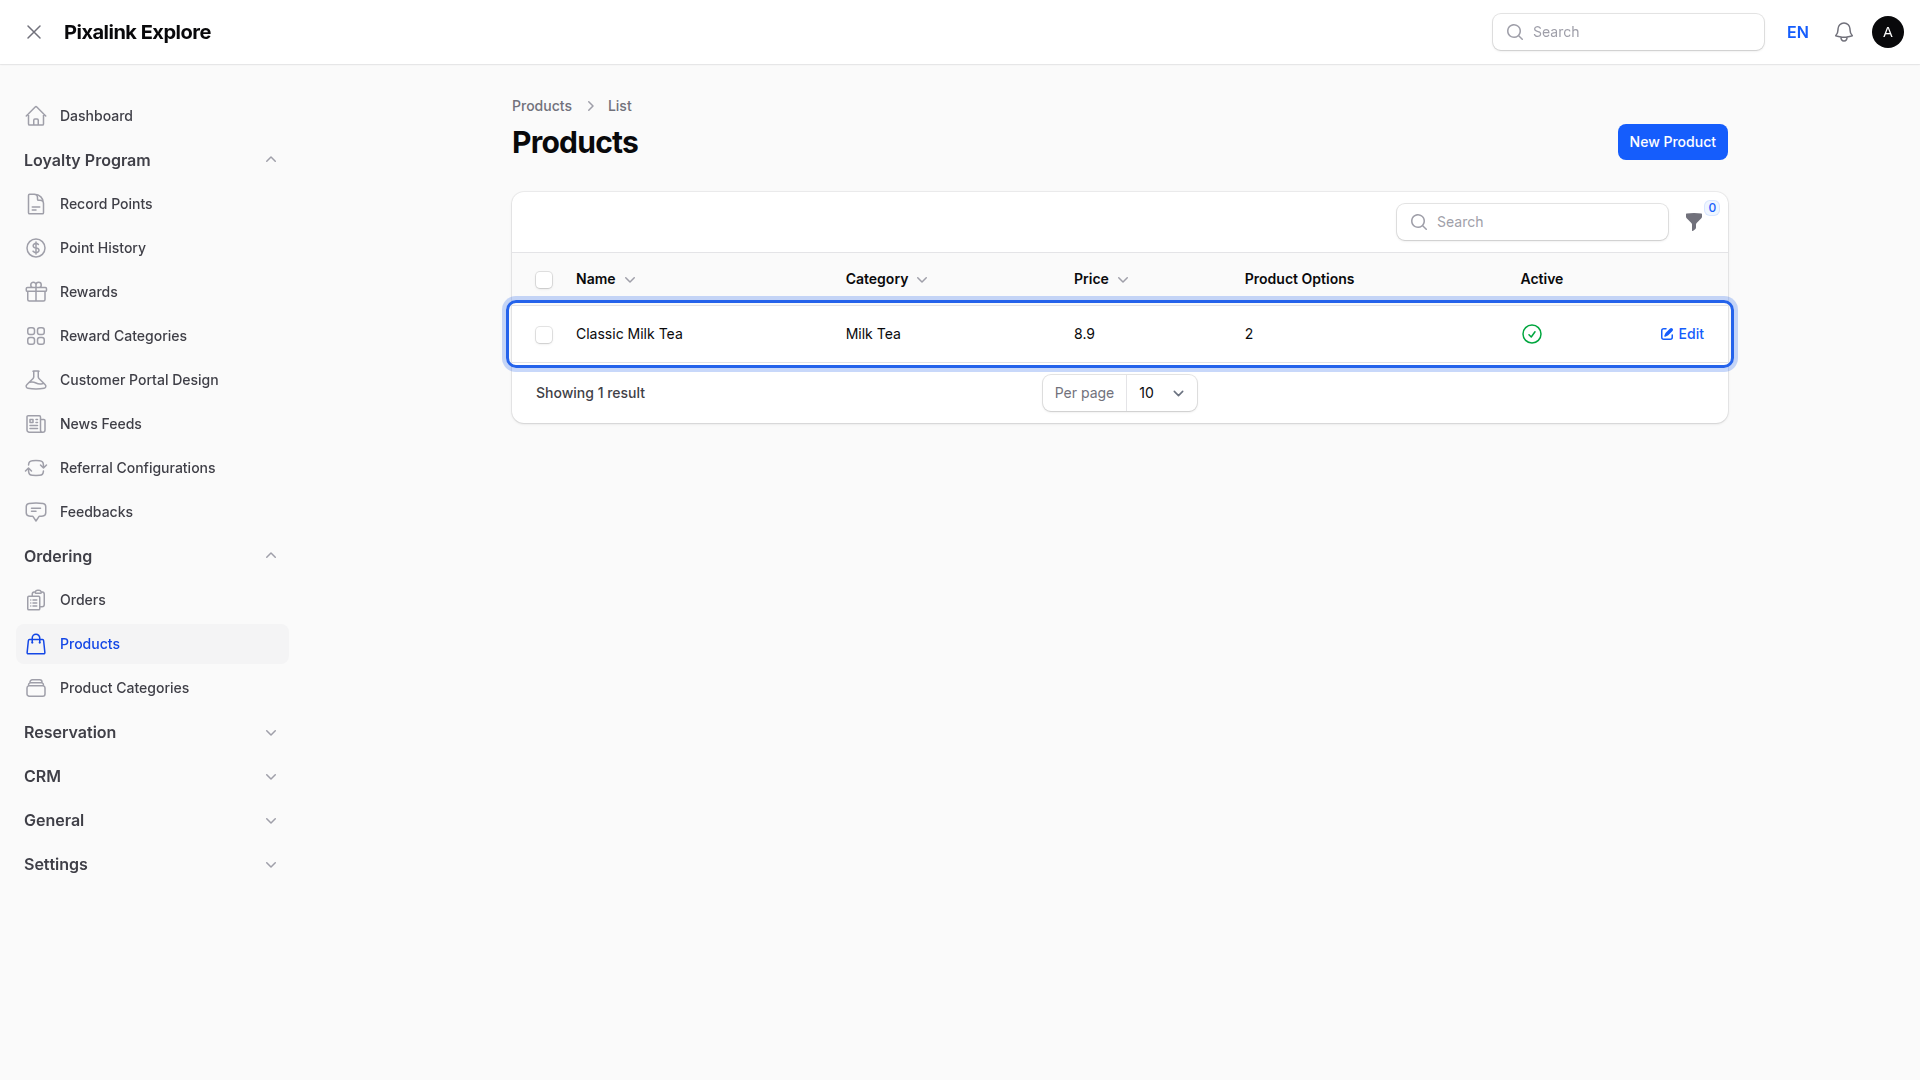Click the Record Points document icon

point(36,204)
